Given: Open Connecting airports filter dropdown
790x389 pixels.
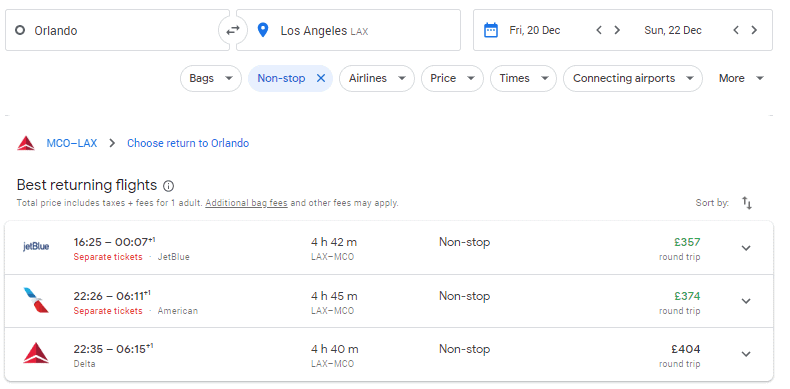Looking at the screenshot, I should (x=633, y=78).
